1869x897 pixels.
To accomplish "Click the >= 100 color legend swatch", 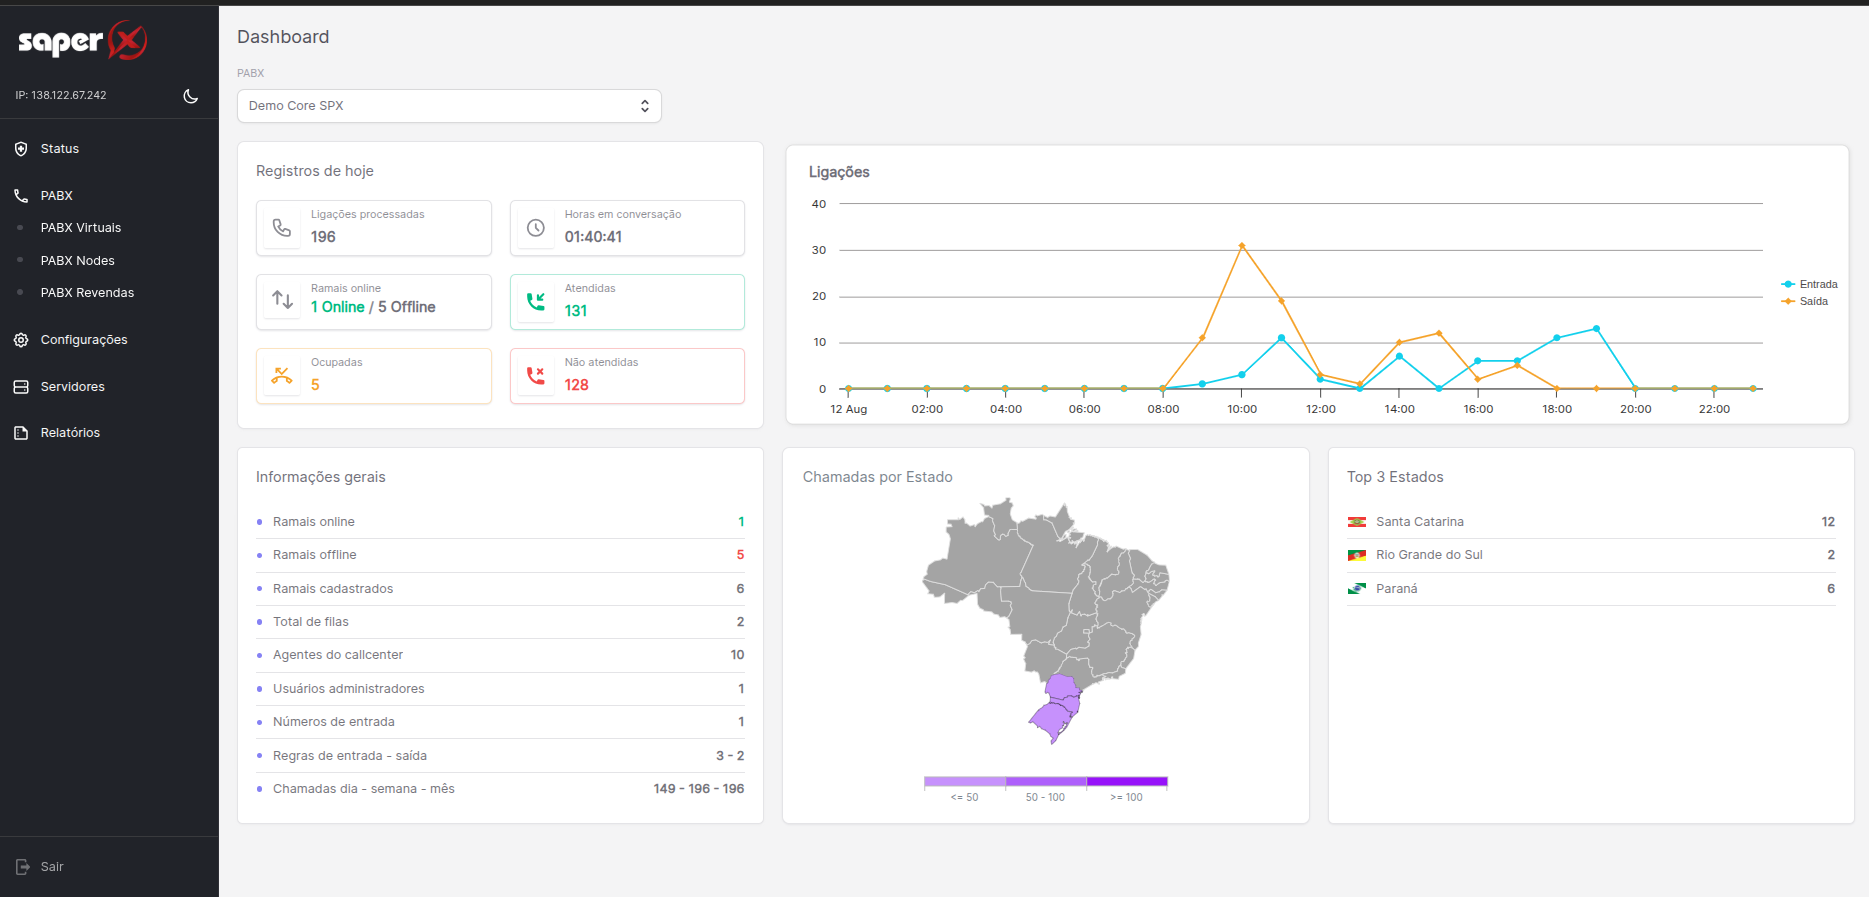I will click(x=1126, y=782).
